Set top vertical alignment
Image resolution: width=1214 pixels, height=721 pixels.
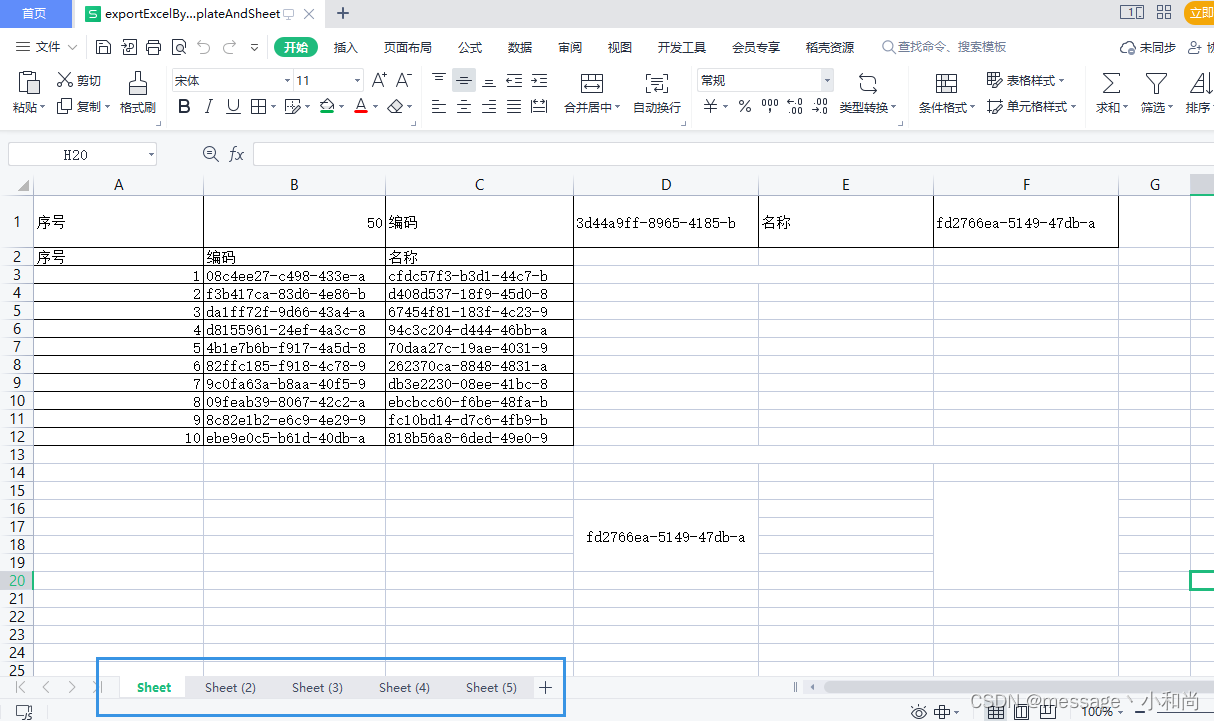[x=439, y=80]
